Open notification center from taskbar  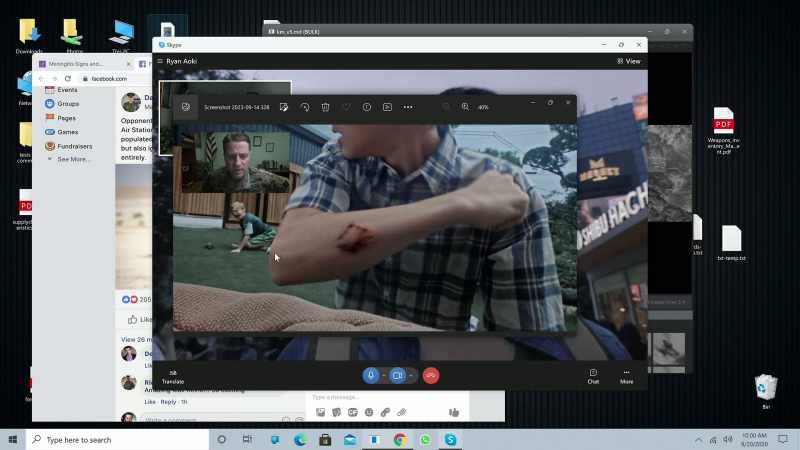[783, 439]
